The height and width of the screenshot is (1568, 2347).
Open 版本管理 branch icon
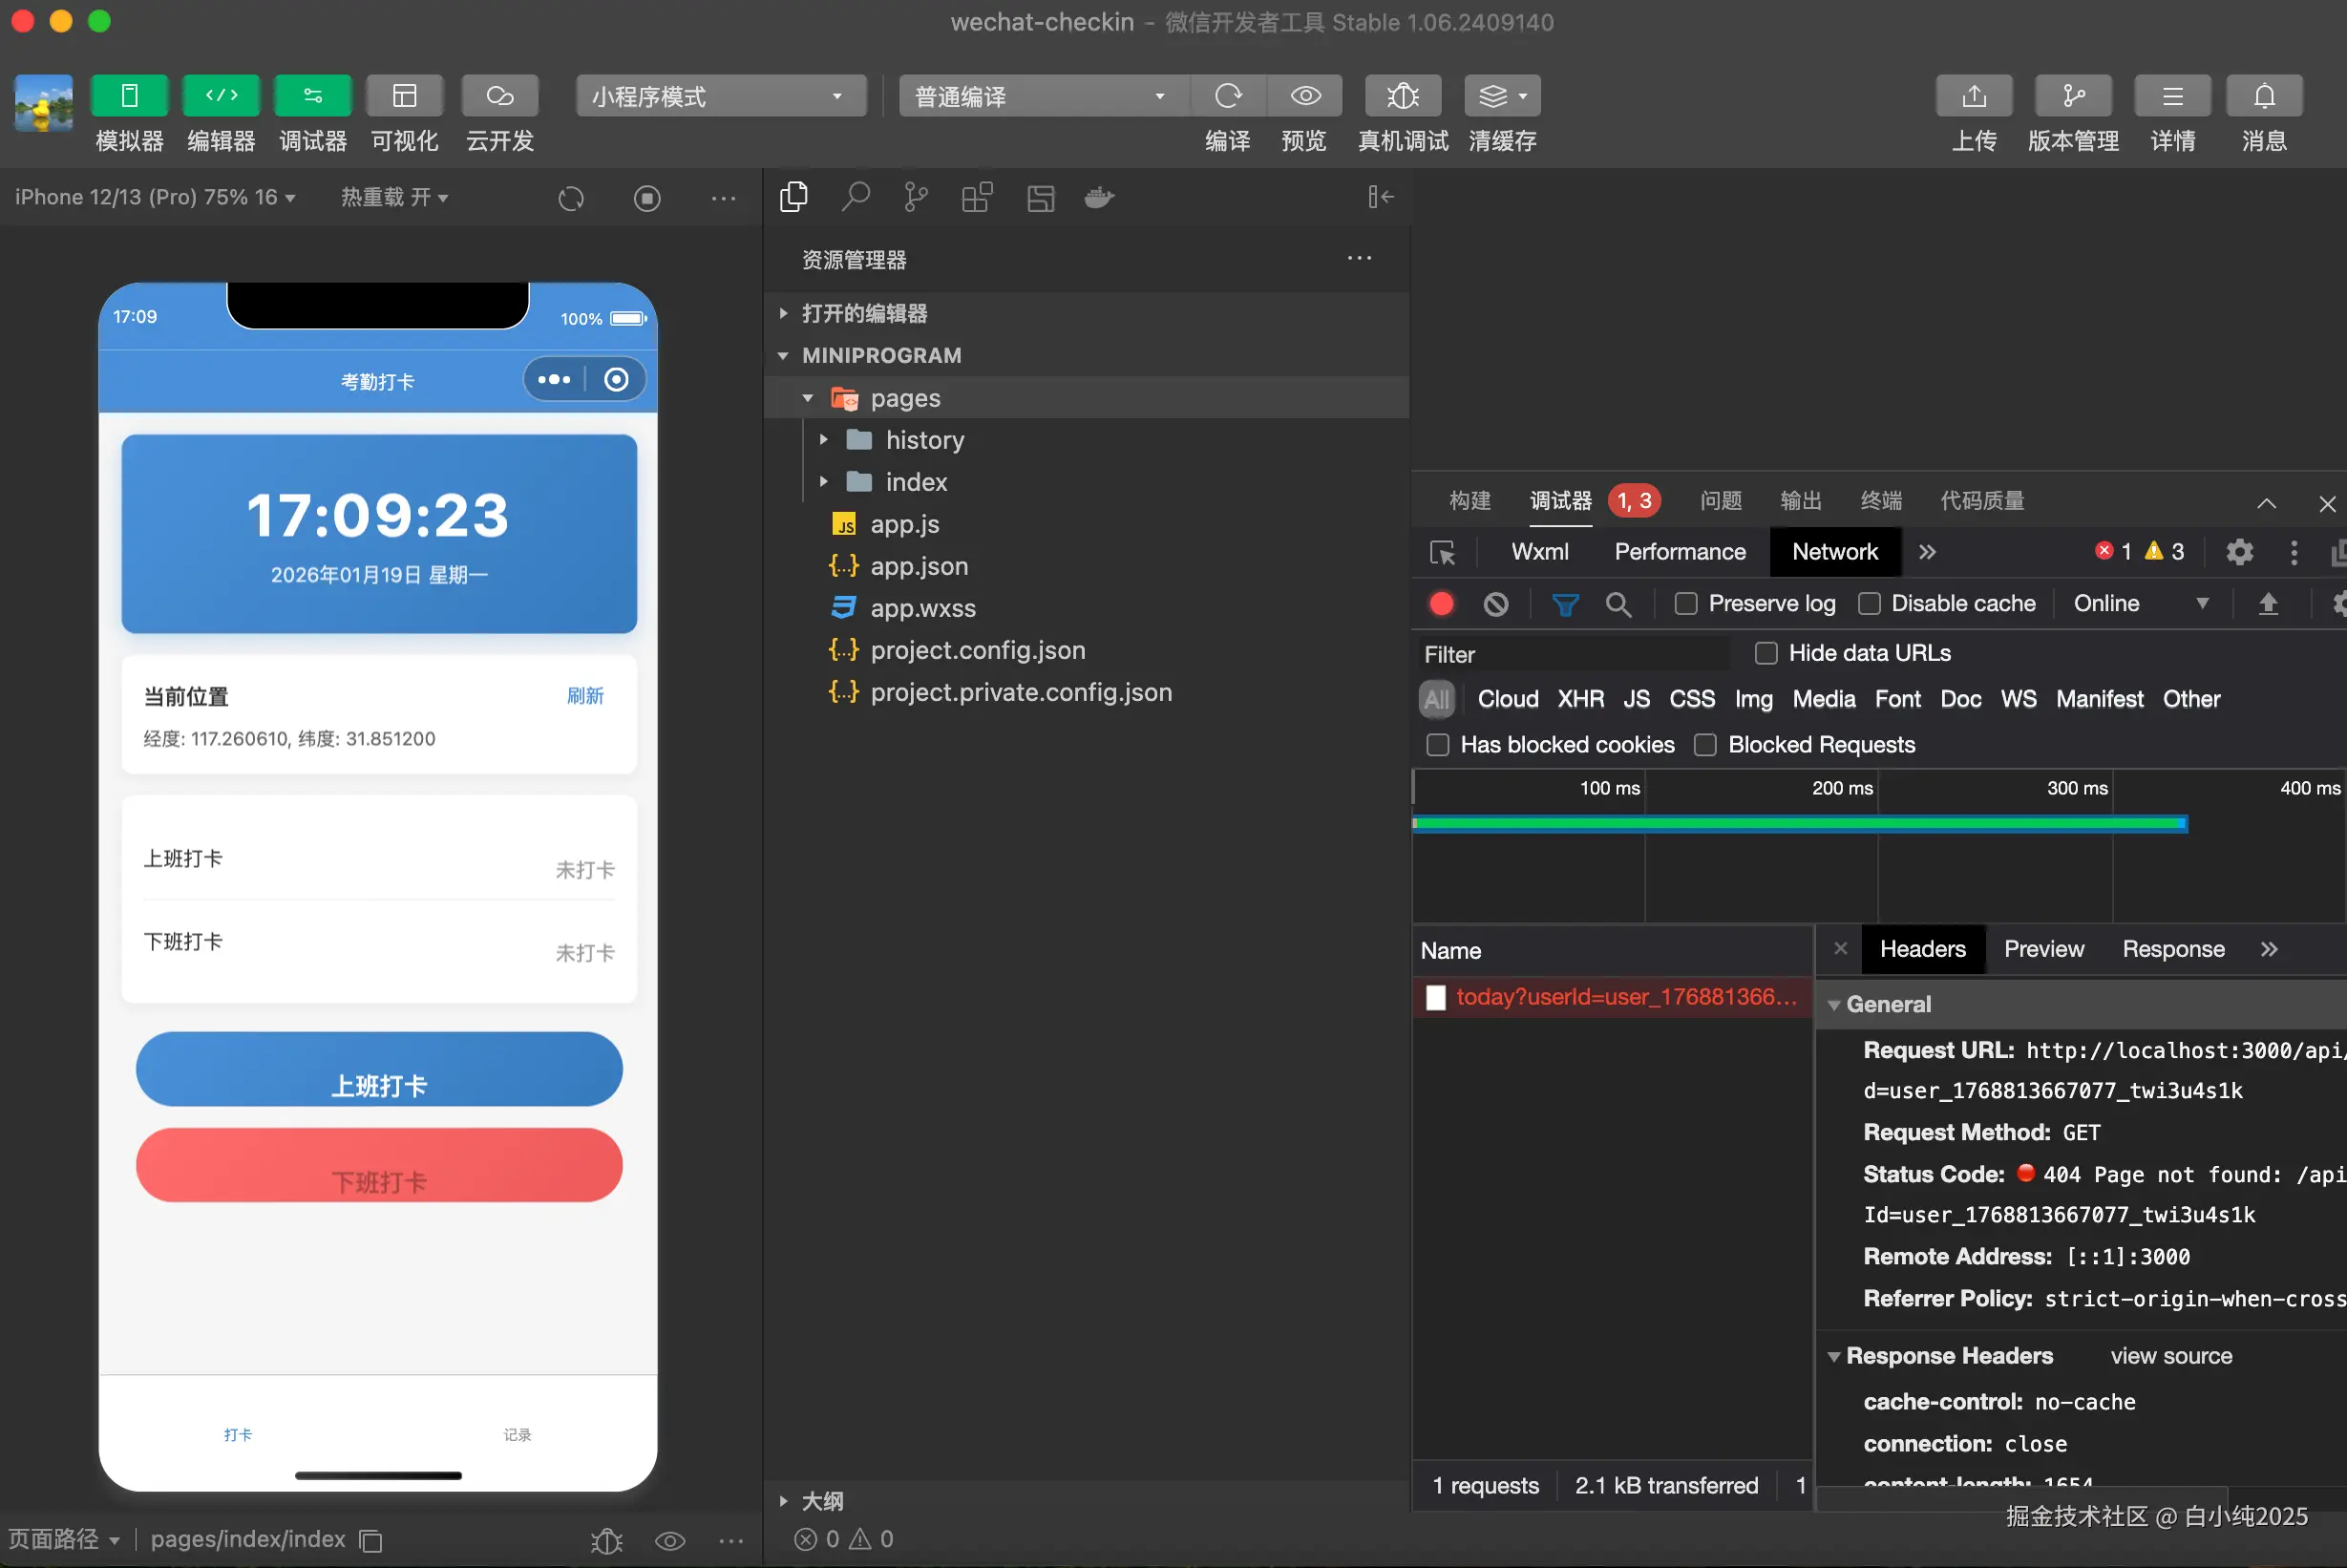point(2073,96)
